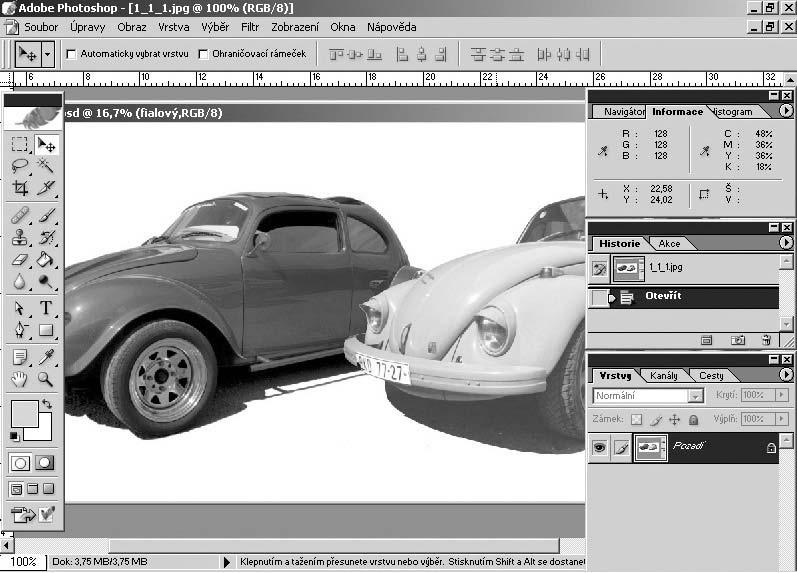Tick the 'Ohraničovací rámeček' checkbox
This screenshot has height=573, width=797.
pyautogui.click(x=204, y=54)
